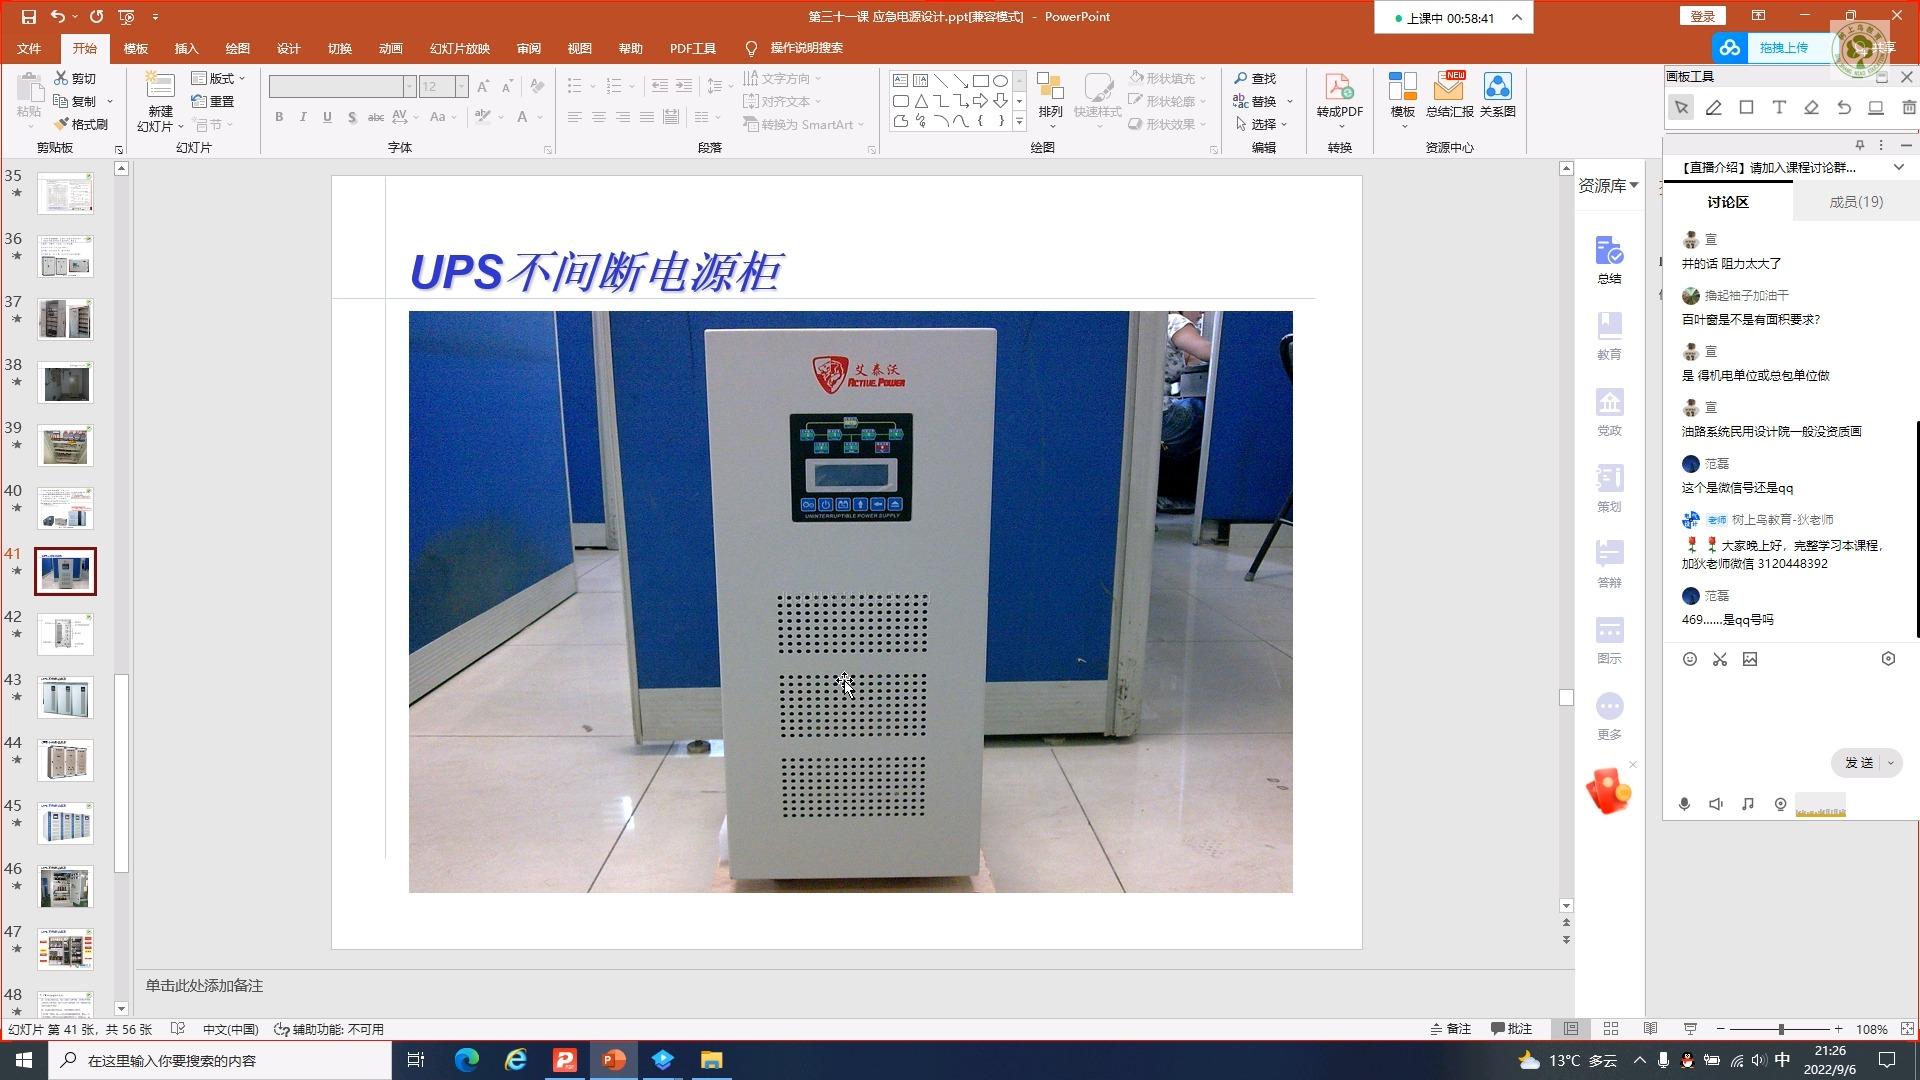Click the 转成PDF icon
This screenshot has height=1080, width=1920.
(1339, 97)
